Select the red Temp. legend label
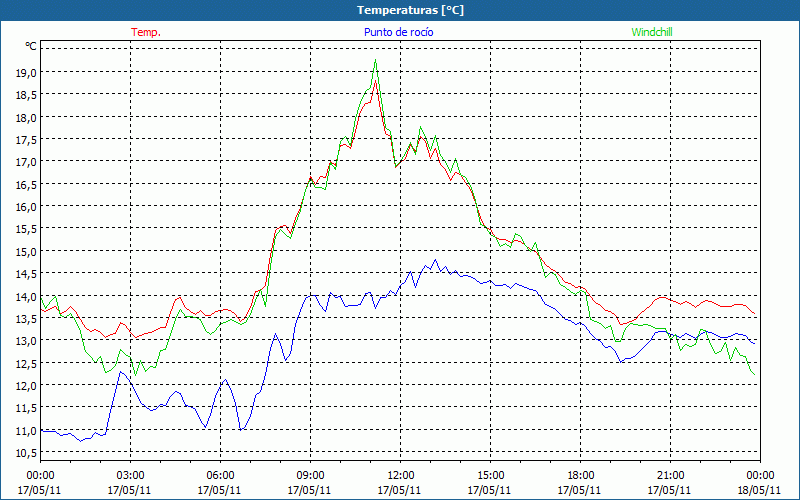 click(x=146, y=32)
